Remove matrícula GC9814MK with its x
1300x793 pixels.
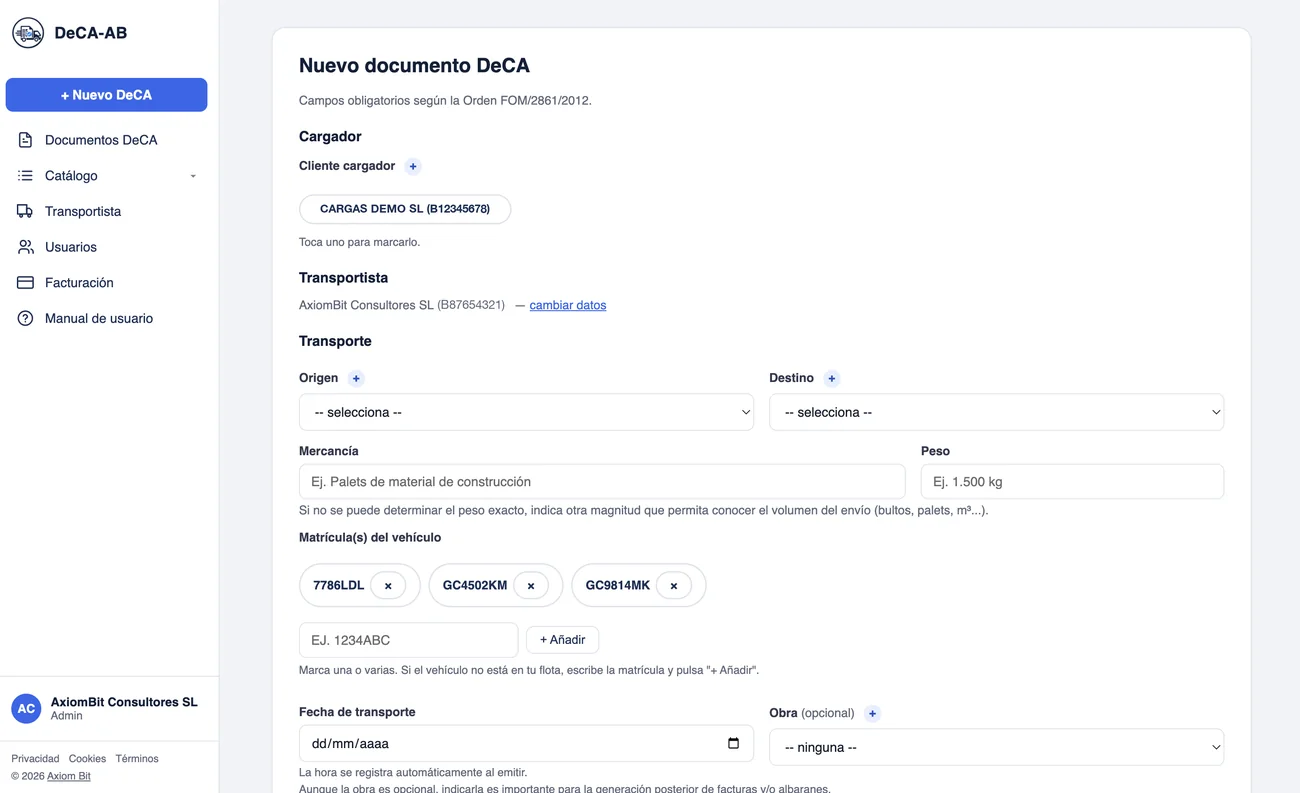(674, 586)
